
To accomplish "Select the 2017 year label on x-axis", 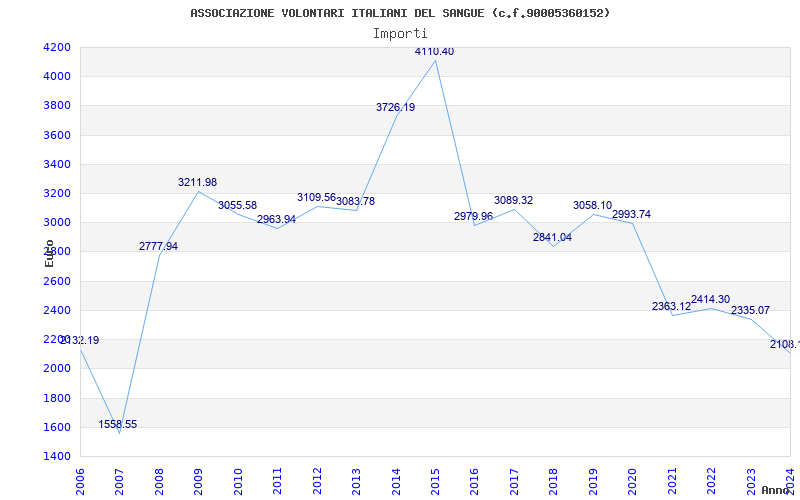I will tap(514, 482).
